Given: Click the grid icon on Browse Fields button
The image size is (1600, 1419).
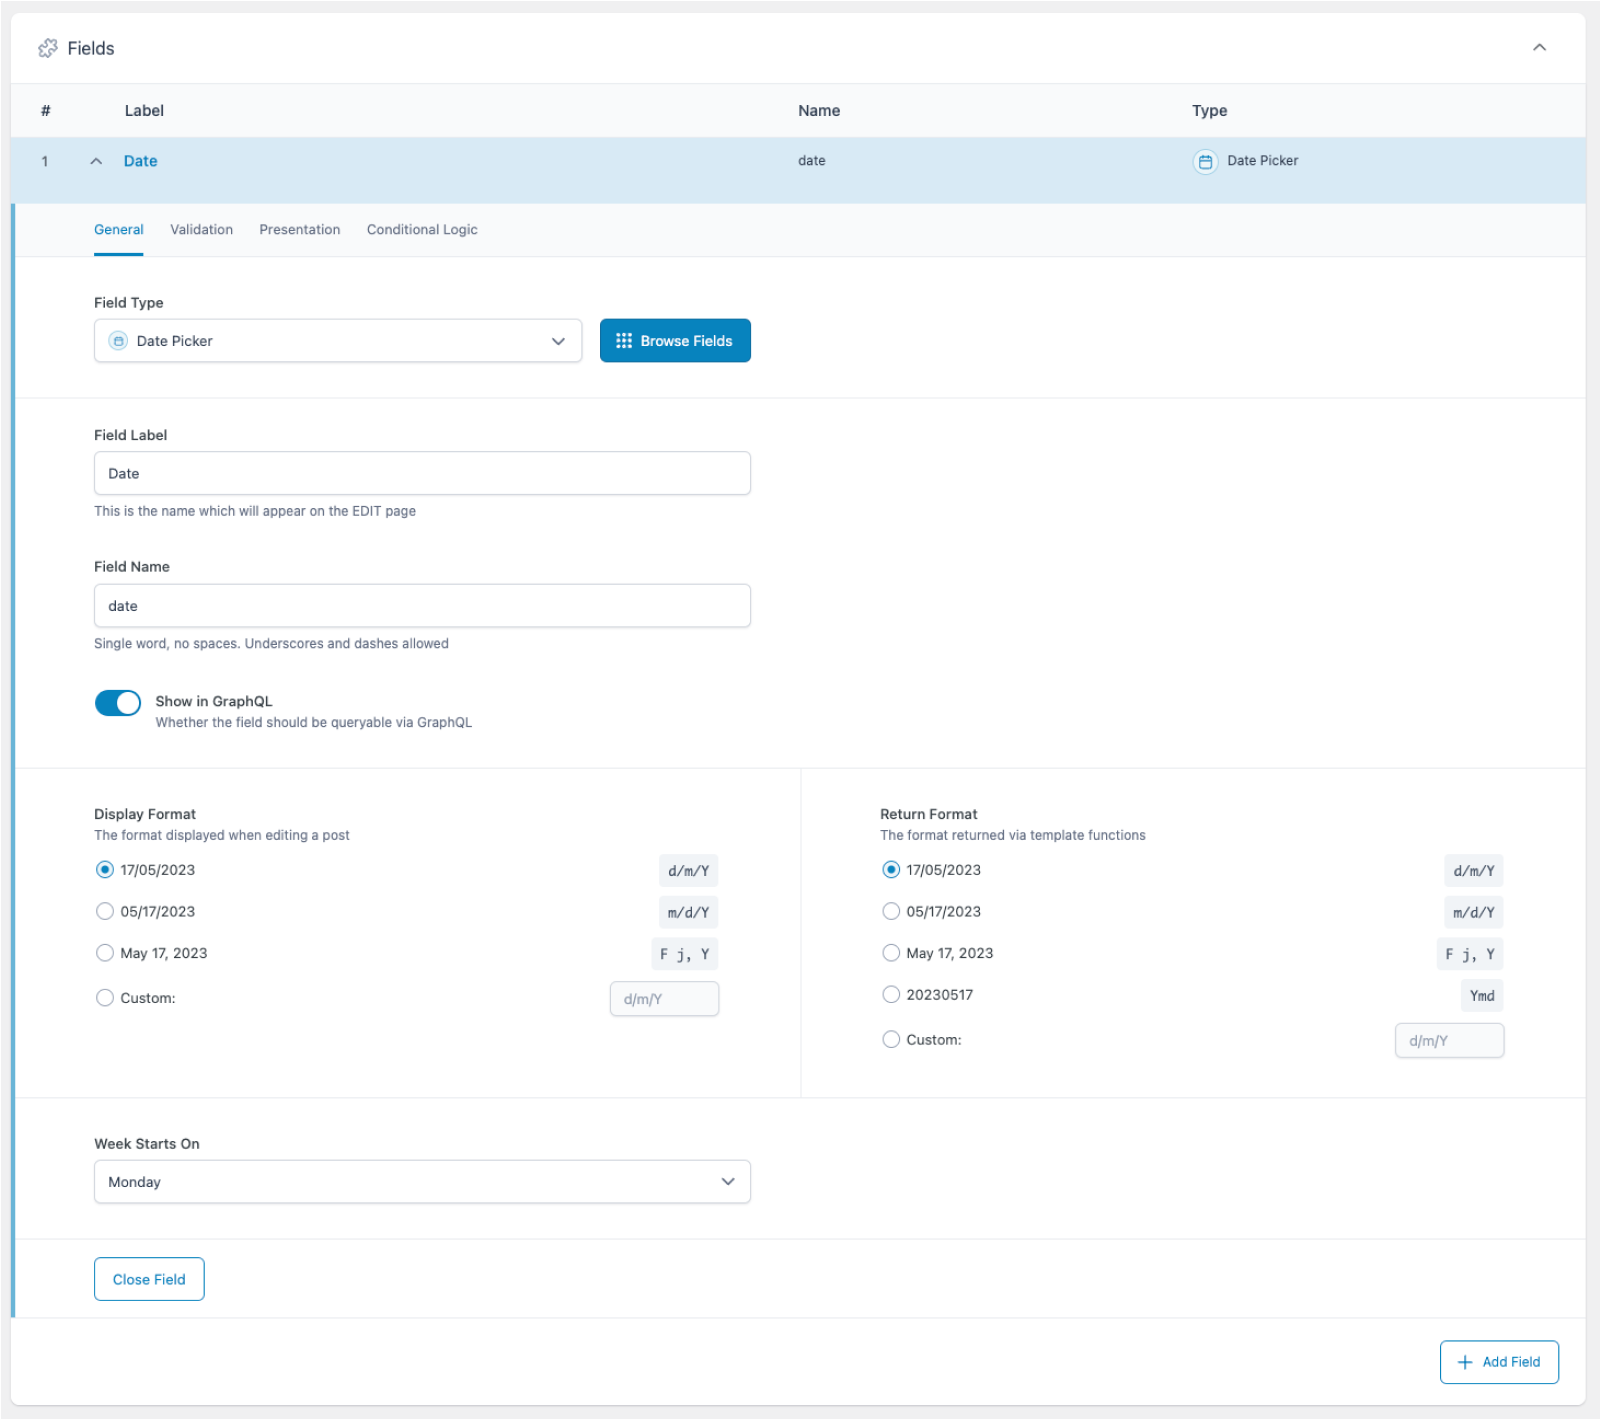Looking at the screenshot, I should pyautogui.click(x=624, y=340).
